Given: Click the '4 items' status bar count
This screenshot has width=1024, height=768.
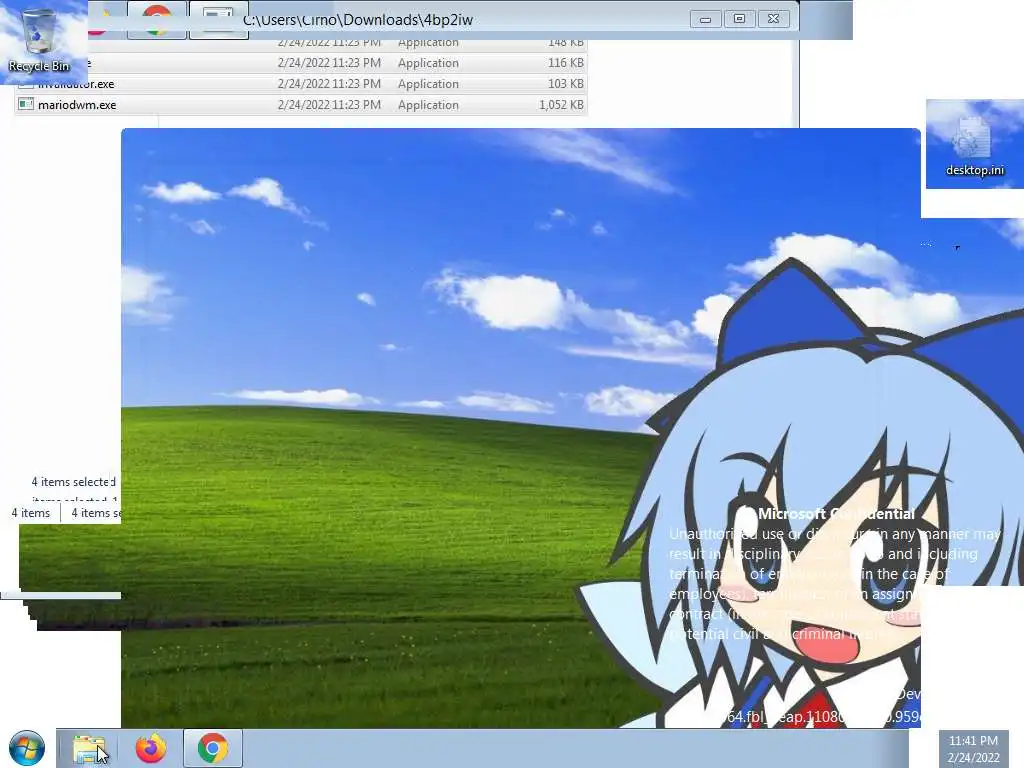Looking at the screenshot, I should pyautogui.click(x=31, y=513).
